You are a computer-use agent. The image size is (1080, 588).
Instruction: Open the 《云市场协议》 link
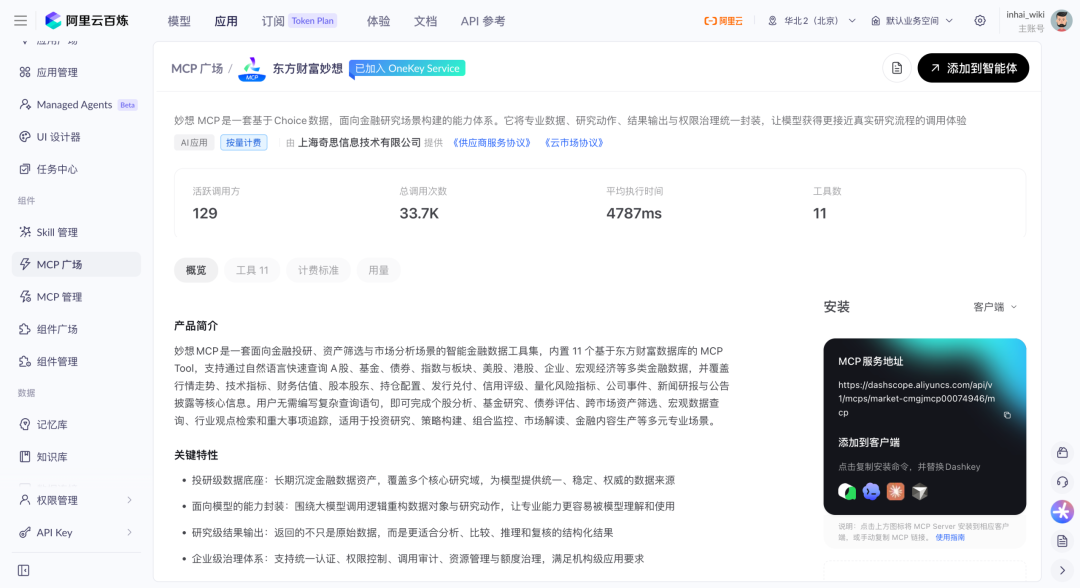574,143
